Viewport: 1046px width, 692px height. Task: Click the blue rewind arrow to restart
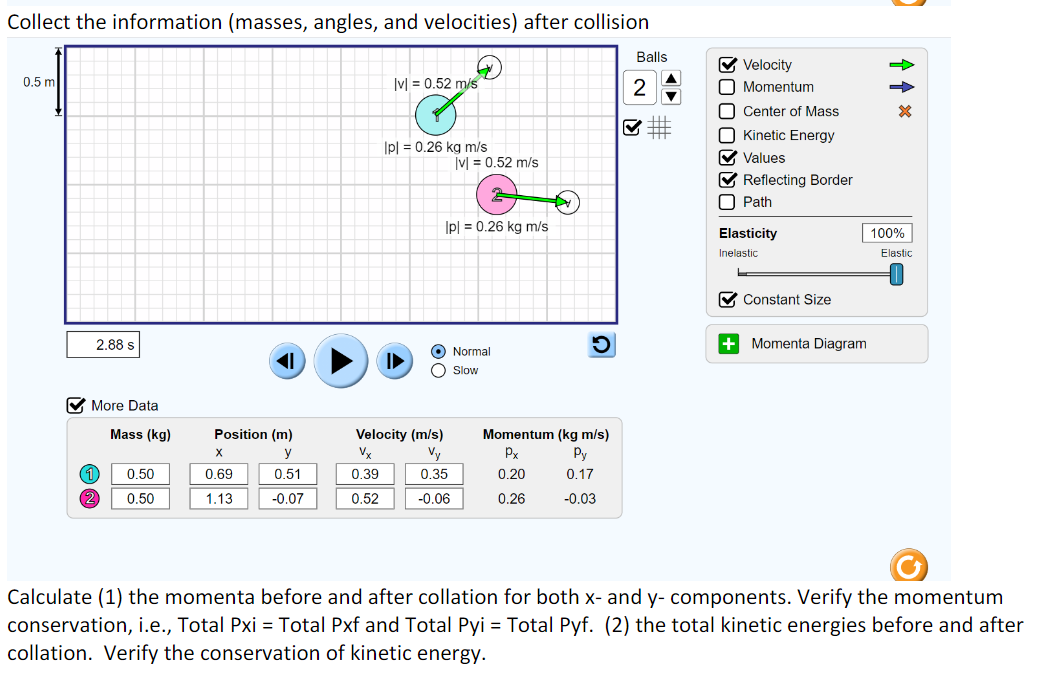click(x=601, y=343)
